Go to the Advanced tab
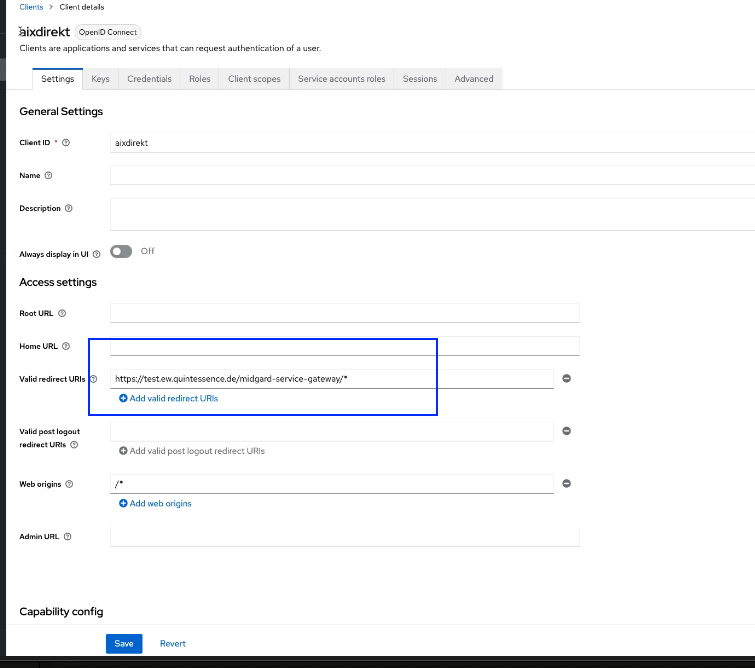This screenshot has height=668, width=755. 473,79
